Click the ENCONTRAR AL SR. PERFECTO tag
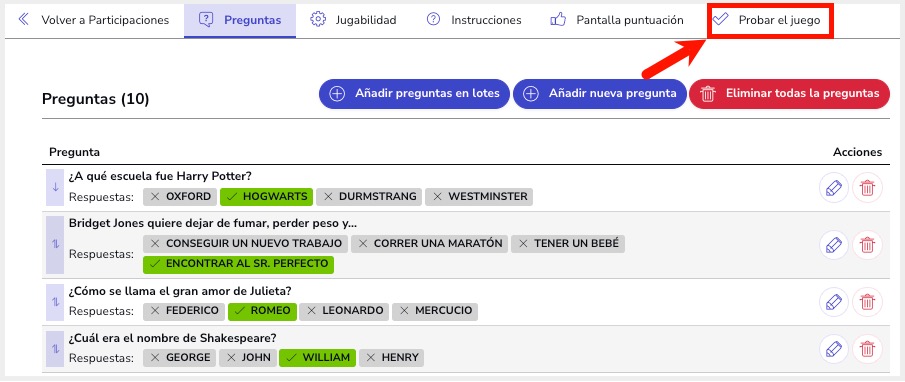 (238, 264)
